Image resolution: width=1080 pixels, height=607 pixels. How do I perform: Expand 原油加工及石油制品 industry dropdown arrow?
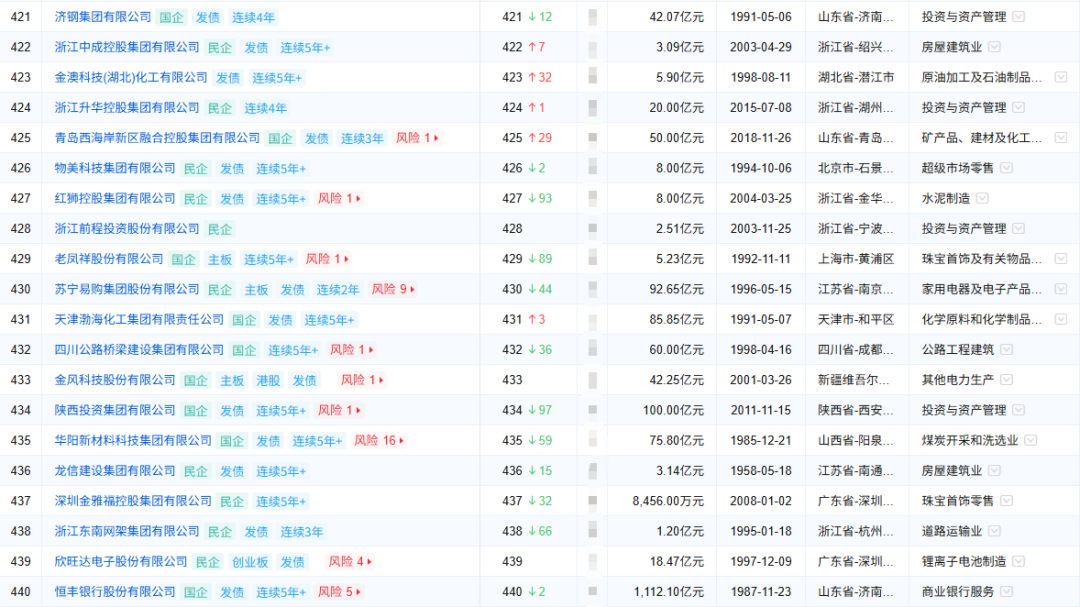[1061, 77]
